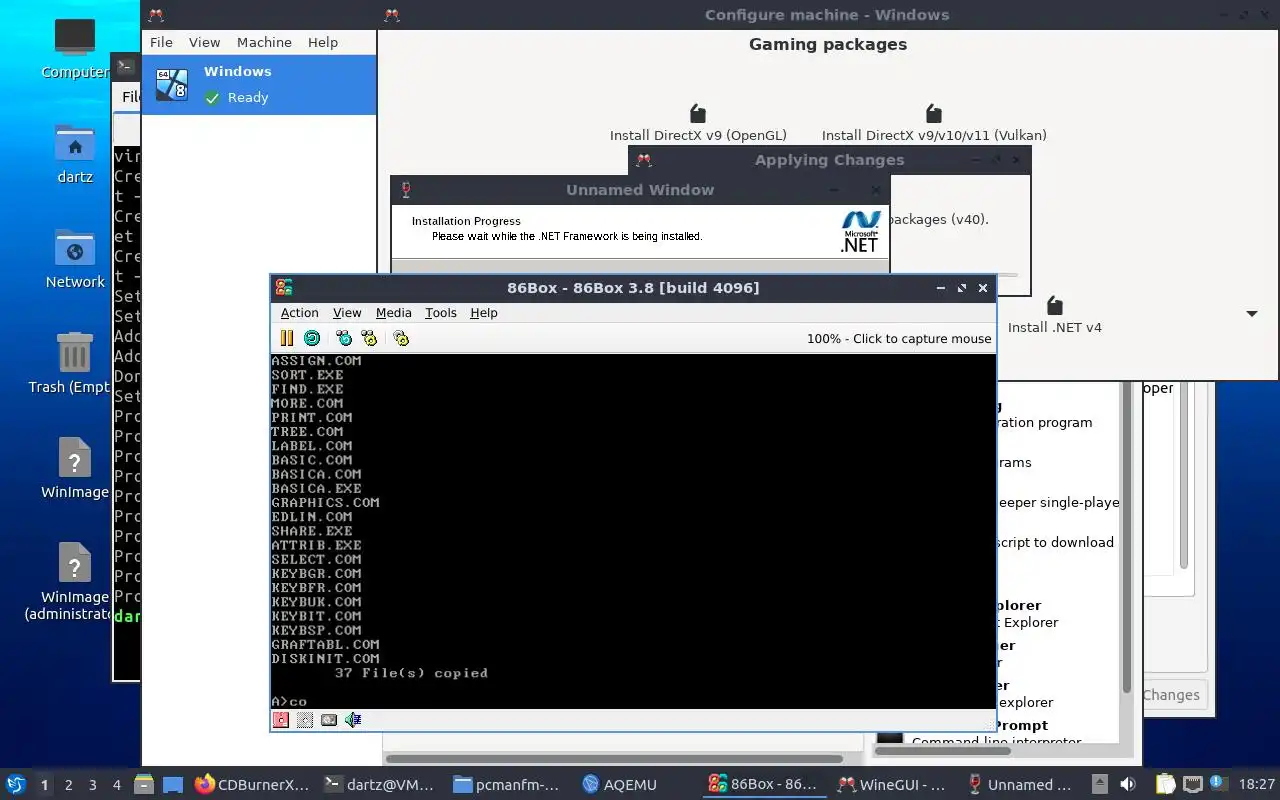Click the WinImage (administrator) desktop icon
Screen dimensions: 1280x800
pos(75,564)
